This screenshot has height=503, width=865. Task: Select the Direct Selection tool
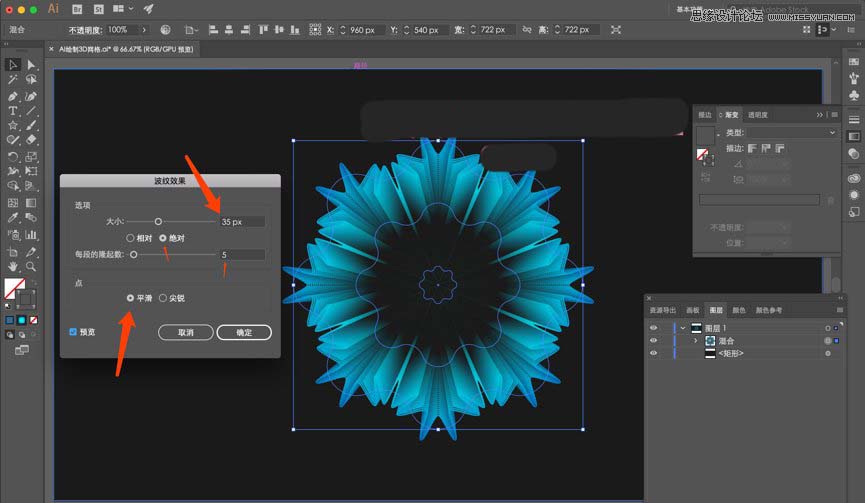[x=31, y=65]
